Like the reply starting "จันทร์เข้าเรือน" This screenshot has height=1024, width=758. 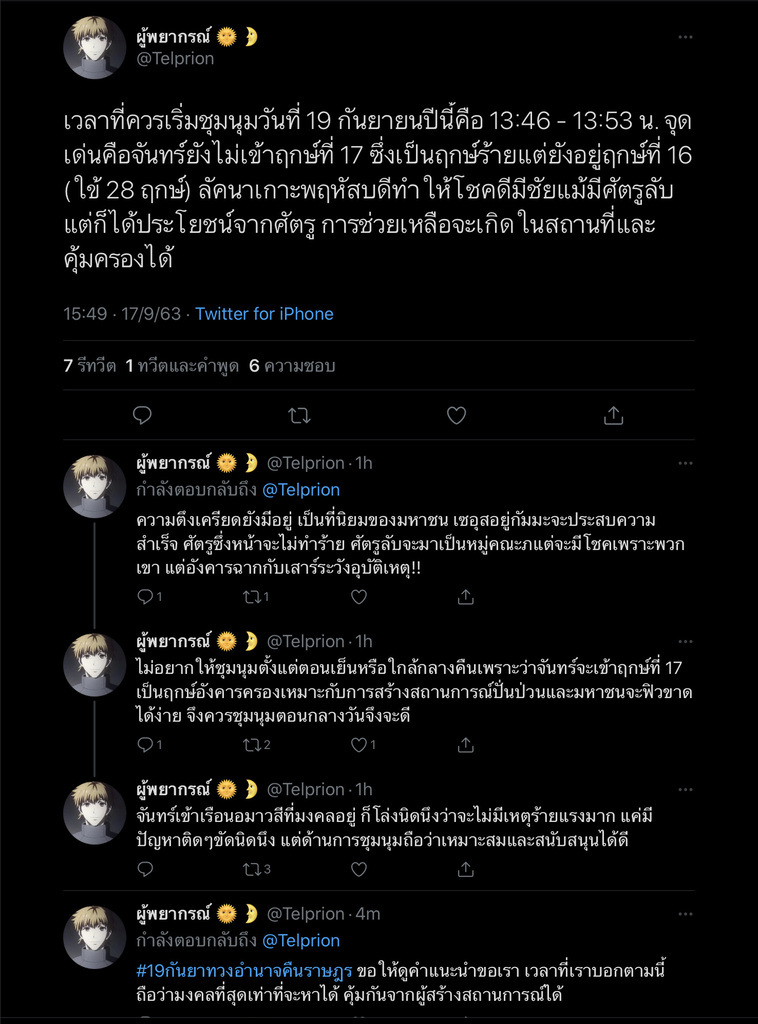pyautogui.click(x=359, y=869)
